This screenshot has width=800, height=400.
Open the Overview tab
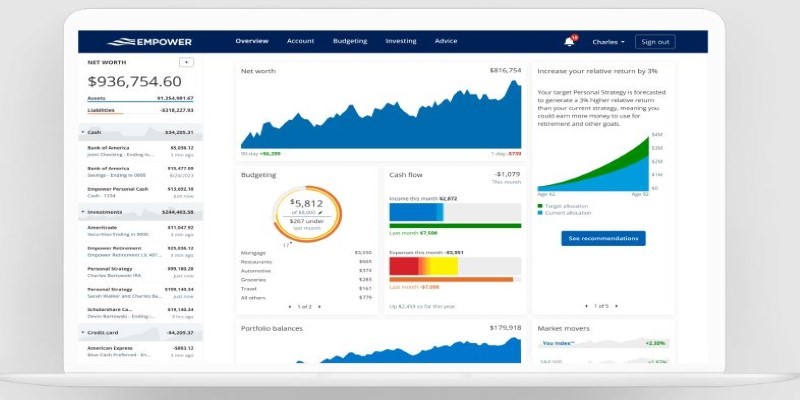pyautogui.click(x=252, y=42)
